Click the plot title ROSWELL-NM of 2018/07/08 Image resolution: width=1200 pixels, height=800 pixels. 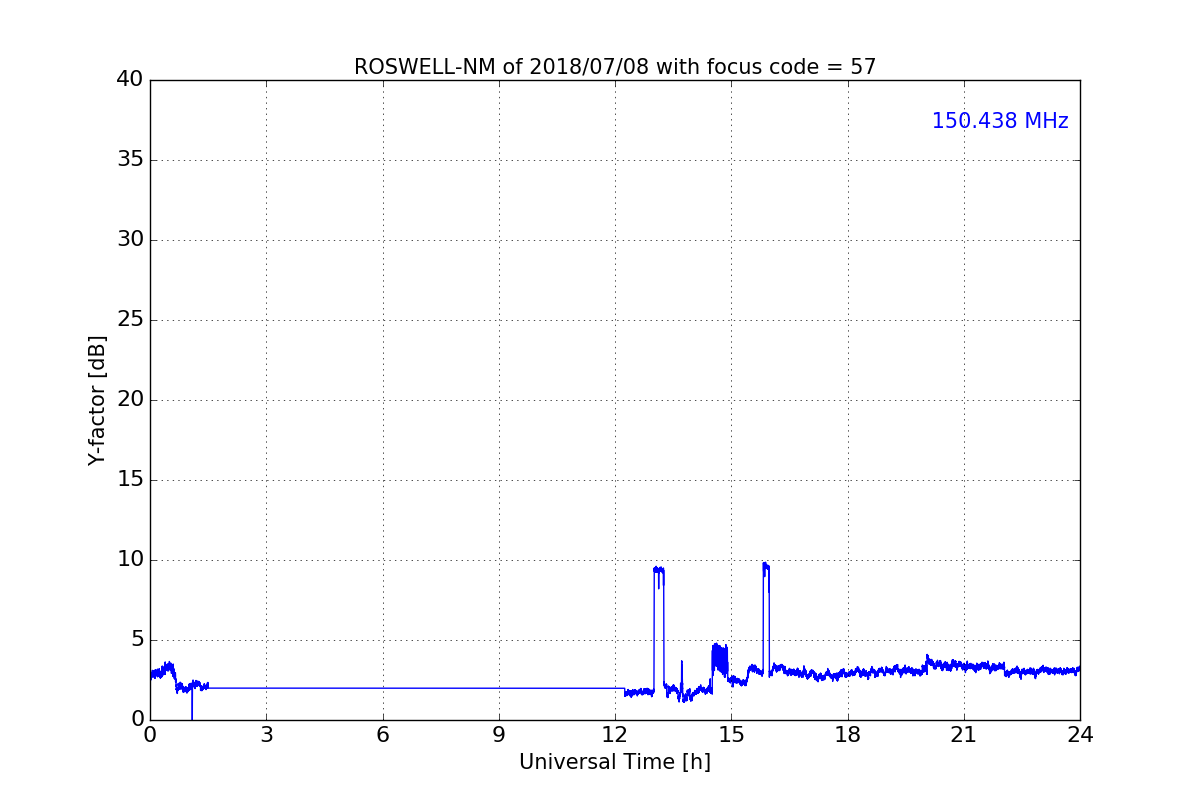[x=615, y=67]
